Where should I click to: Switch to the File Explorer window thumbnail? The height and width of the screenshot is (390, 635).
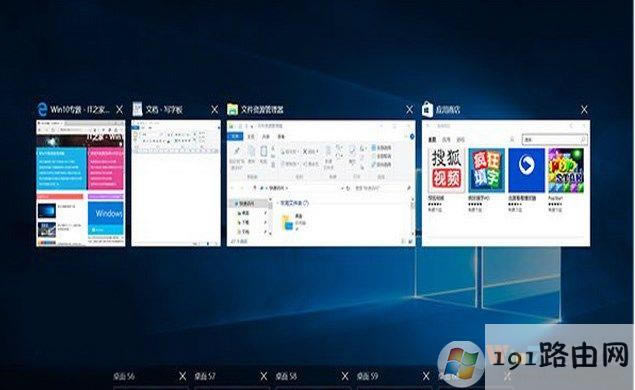[321, 183]
